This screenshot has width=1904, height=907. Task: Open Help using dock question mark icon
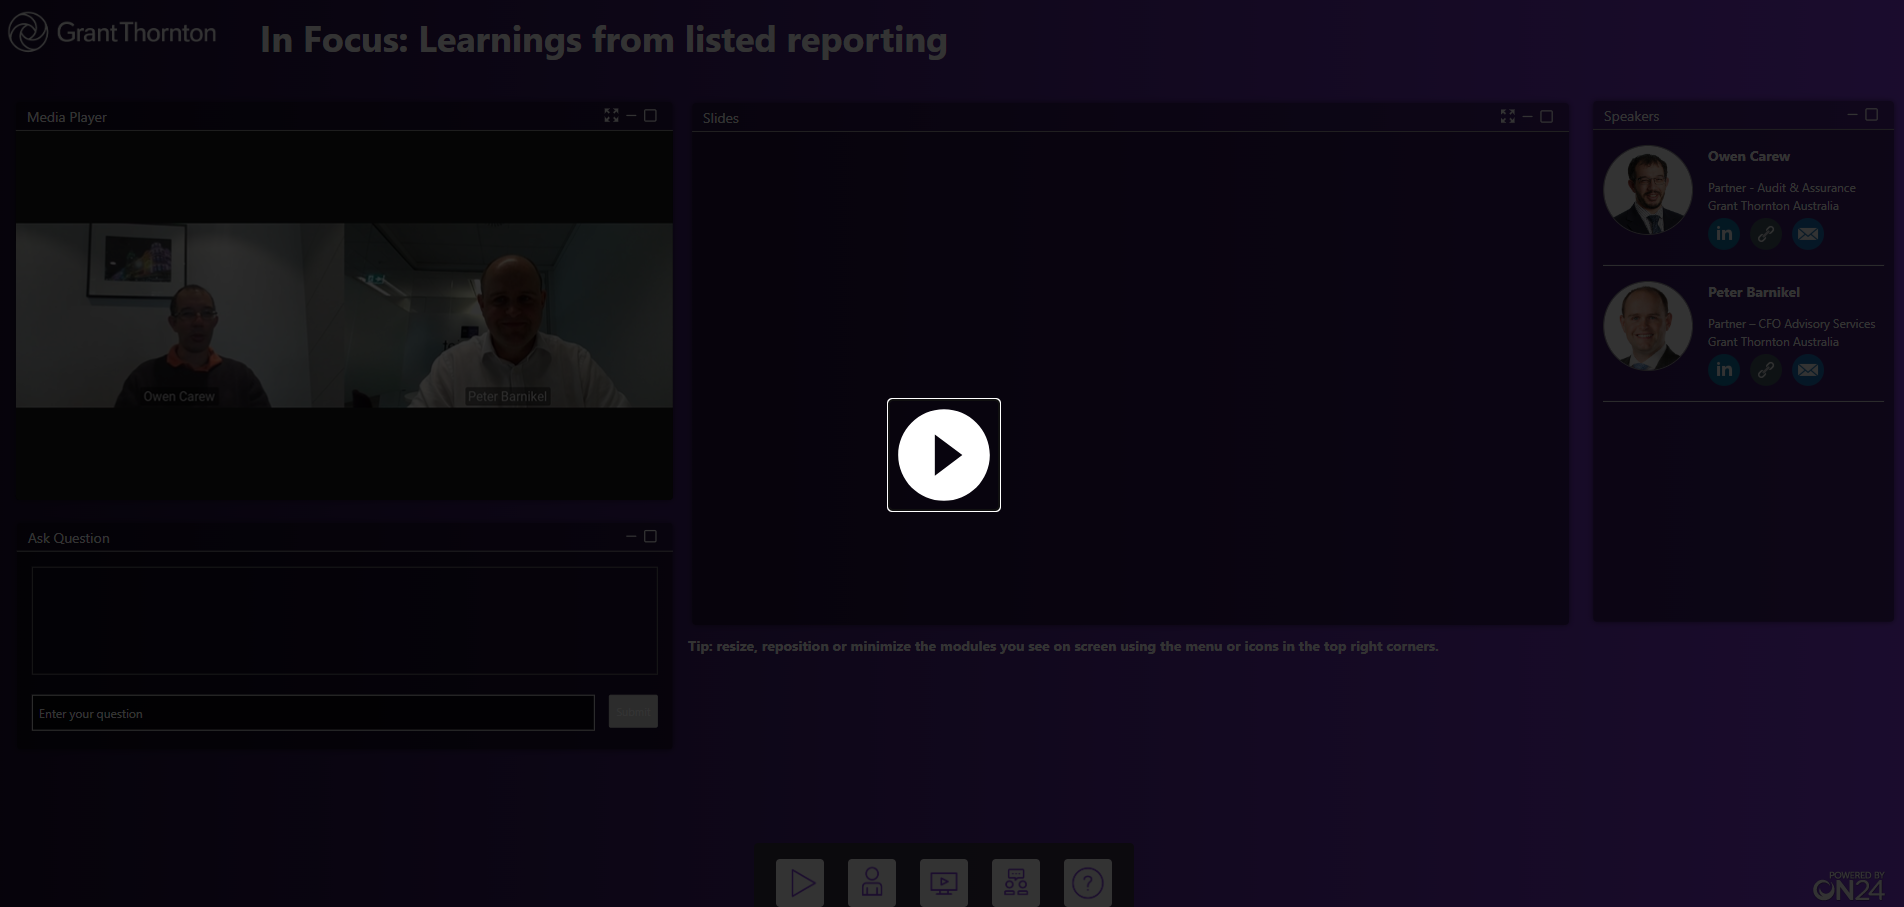(1088, 882)
